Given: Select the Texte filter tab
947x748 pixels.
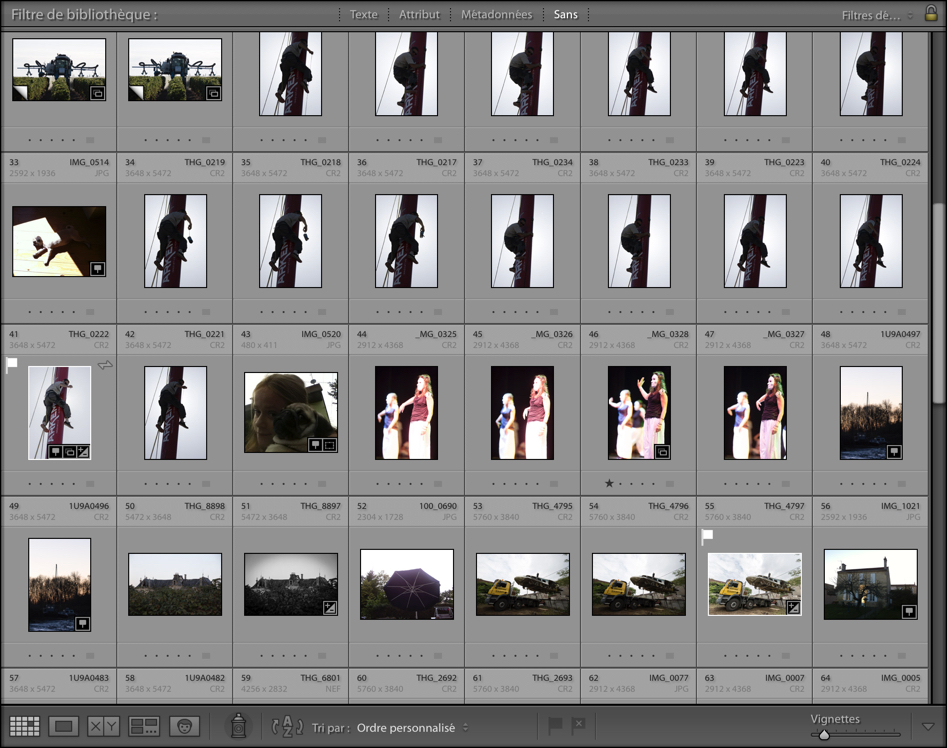Looking at the screenshot, I should tap(364, 14).
